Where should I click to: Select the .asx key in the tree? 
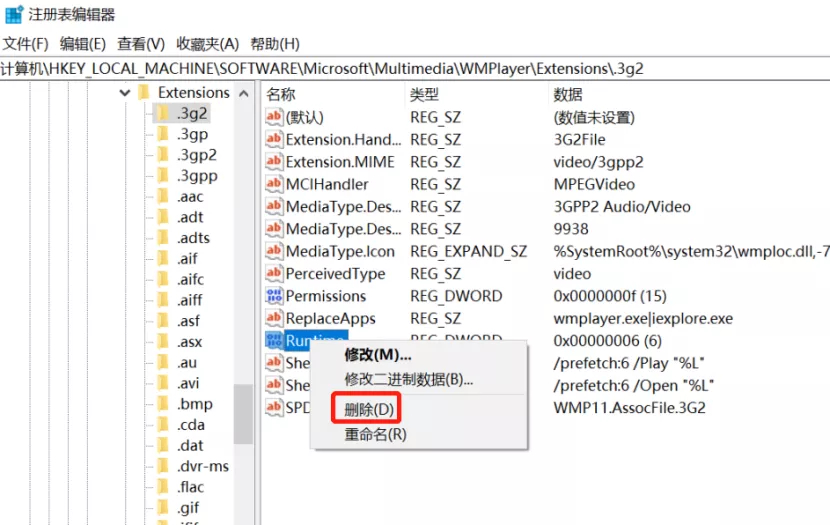[x=190, y=342]
